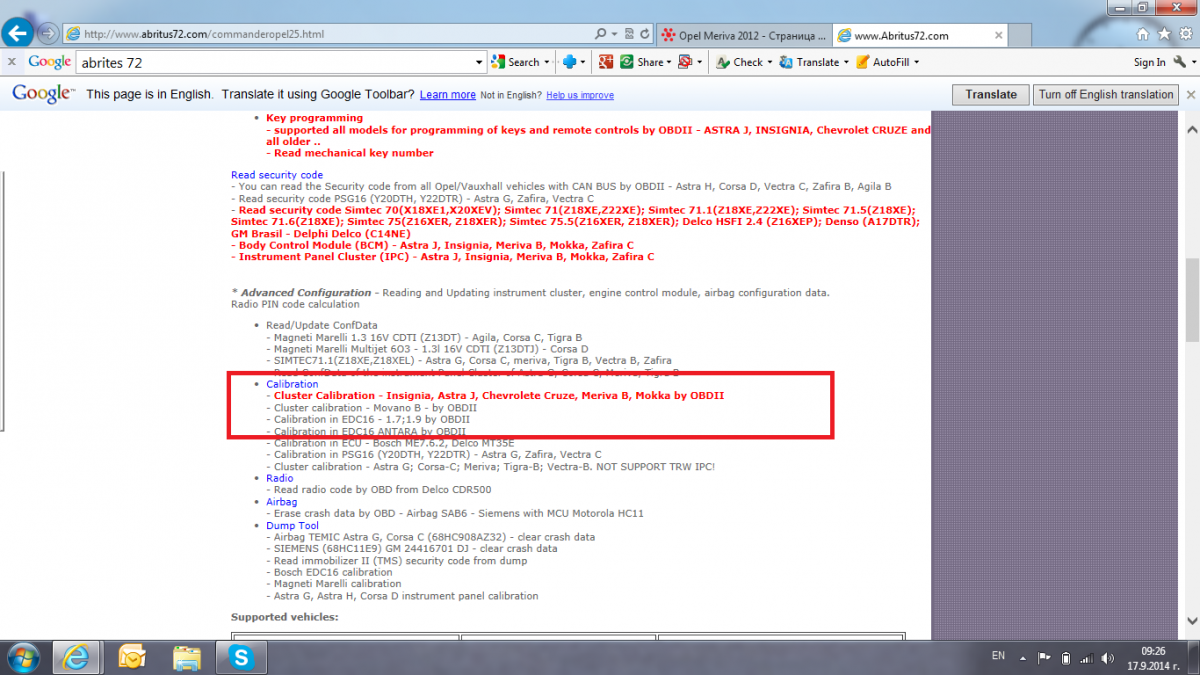Click the browser Forward arrow button
The width and height of the screenshot is (1200, 675).
47,33
